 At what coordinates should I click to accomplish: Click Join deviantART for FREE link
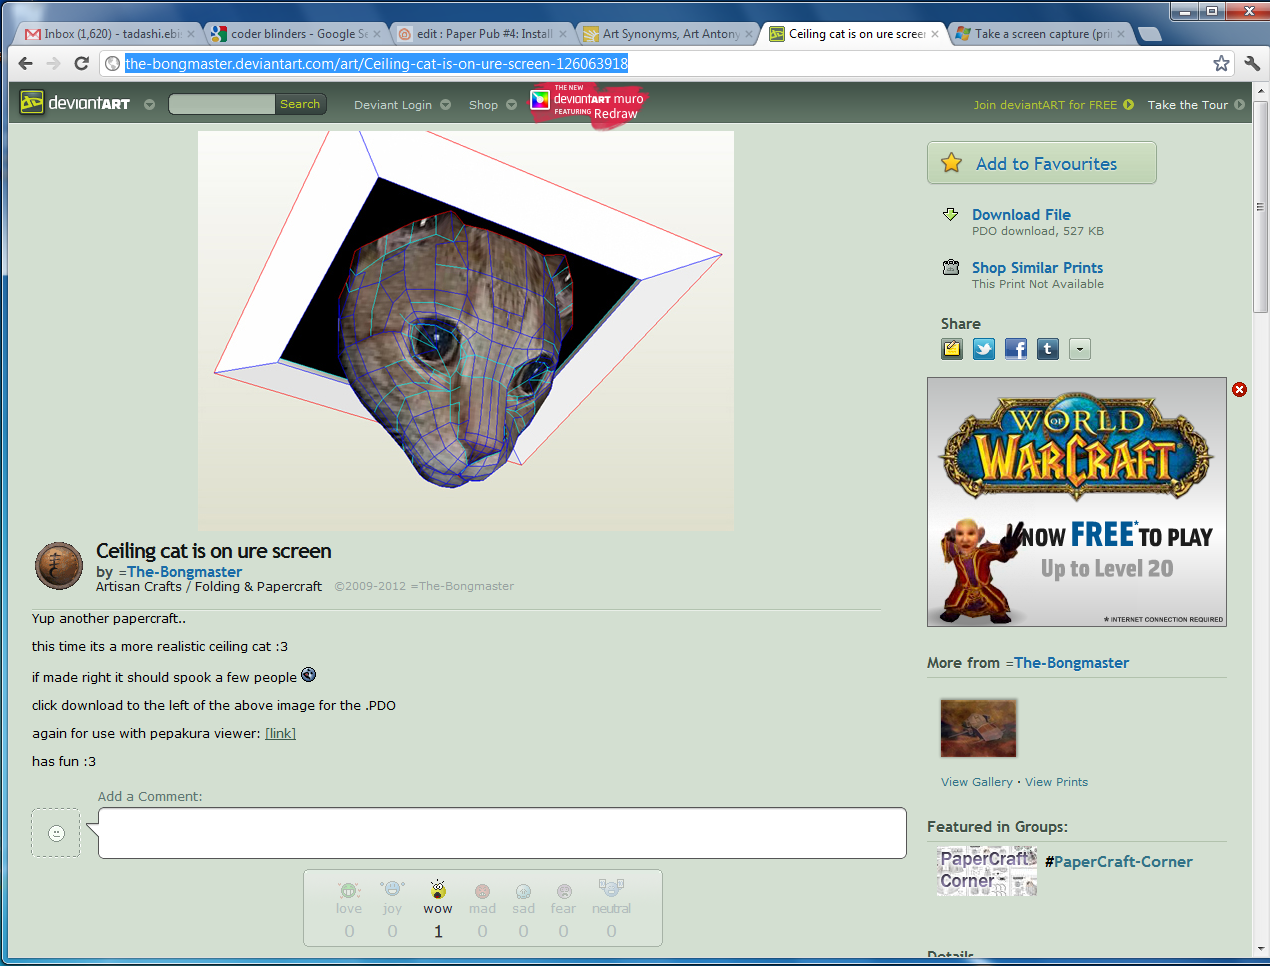click(x=1045, y=104)
